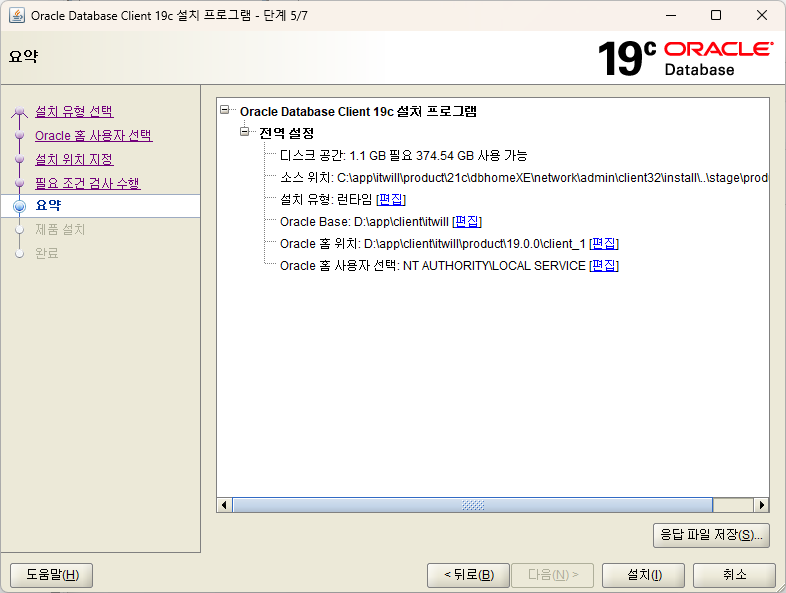Collapse the 전역 설정 tree node
Viewport: 786px width, 593px height.
[x=245, y=132]
